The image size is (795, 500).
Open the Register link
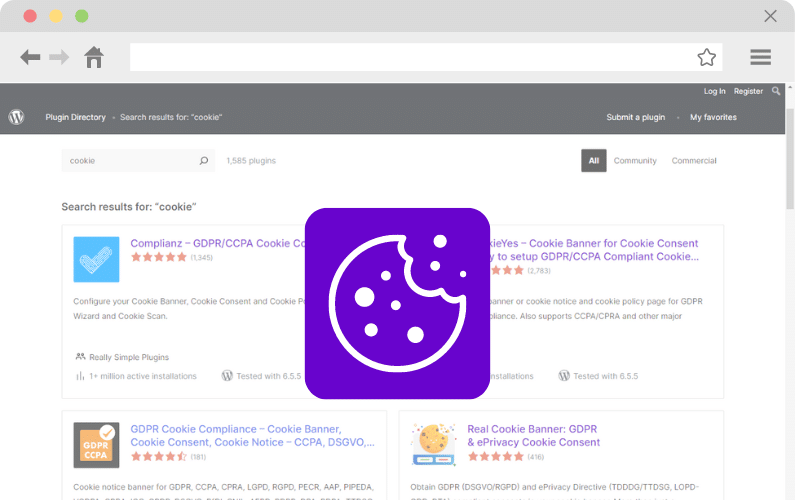tap(748, 91)
